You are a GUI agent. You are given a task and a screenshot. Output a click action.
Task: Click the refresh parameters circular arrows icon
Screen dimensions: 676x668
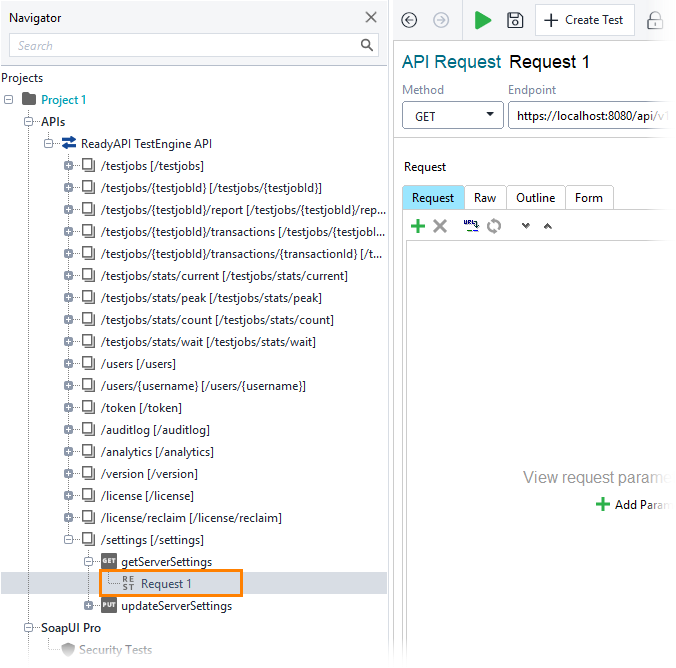tap(494, 226)
